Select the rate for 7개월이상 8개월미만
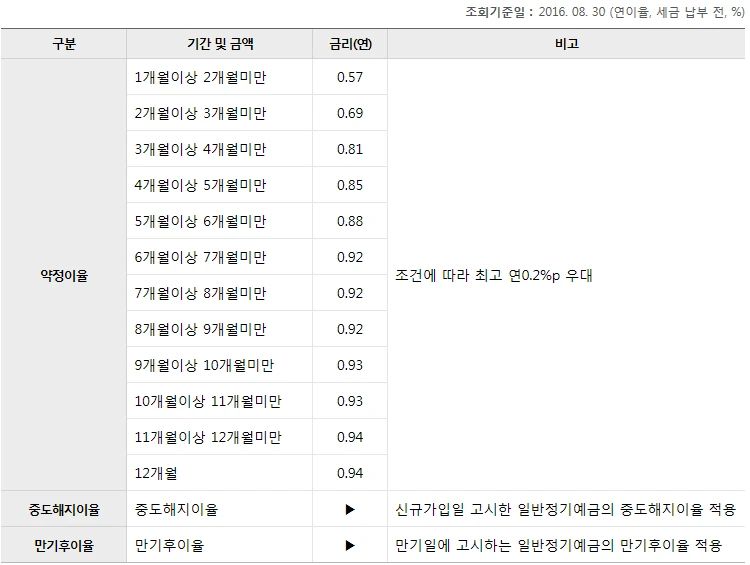Image resolution: width=750 pixels, height=565 pixels. pos(350,293)
